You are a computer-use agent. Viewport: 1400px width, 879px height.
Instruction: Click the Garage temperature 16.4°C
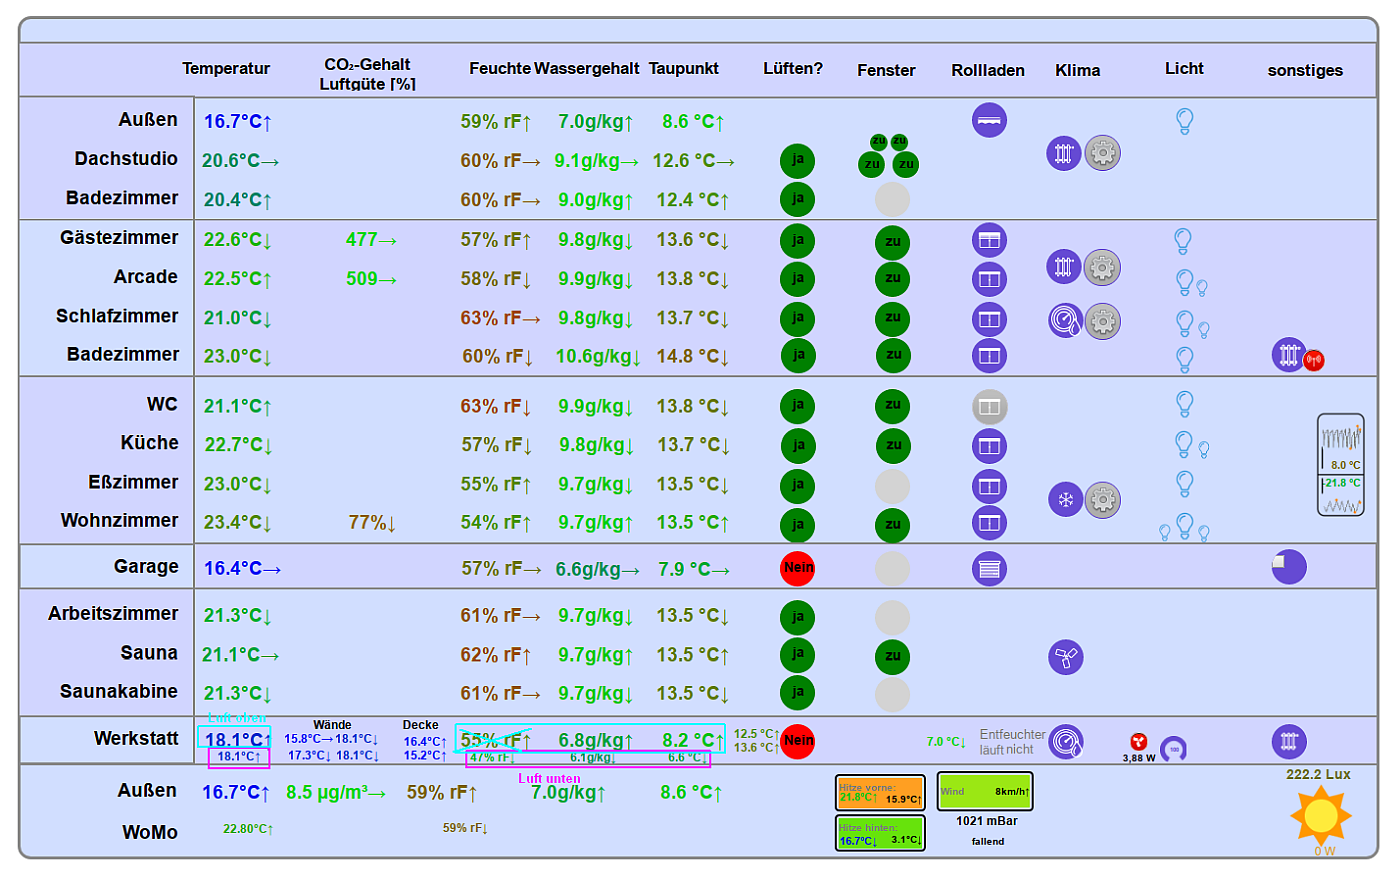[242, 569]
